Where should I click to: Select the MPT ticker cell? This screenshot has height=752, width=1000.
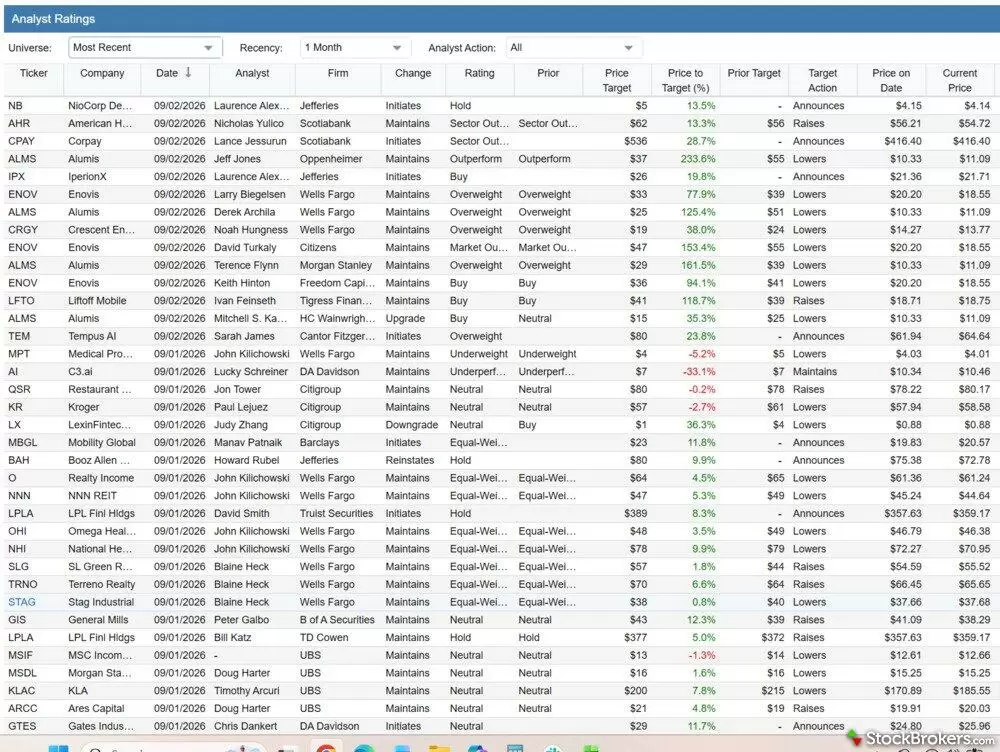click(19, 353)
